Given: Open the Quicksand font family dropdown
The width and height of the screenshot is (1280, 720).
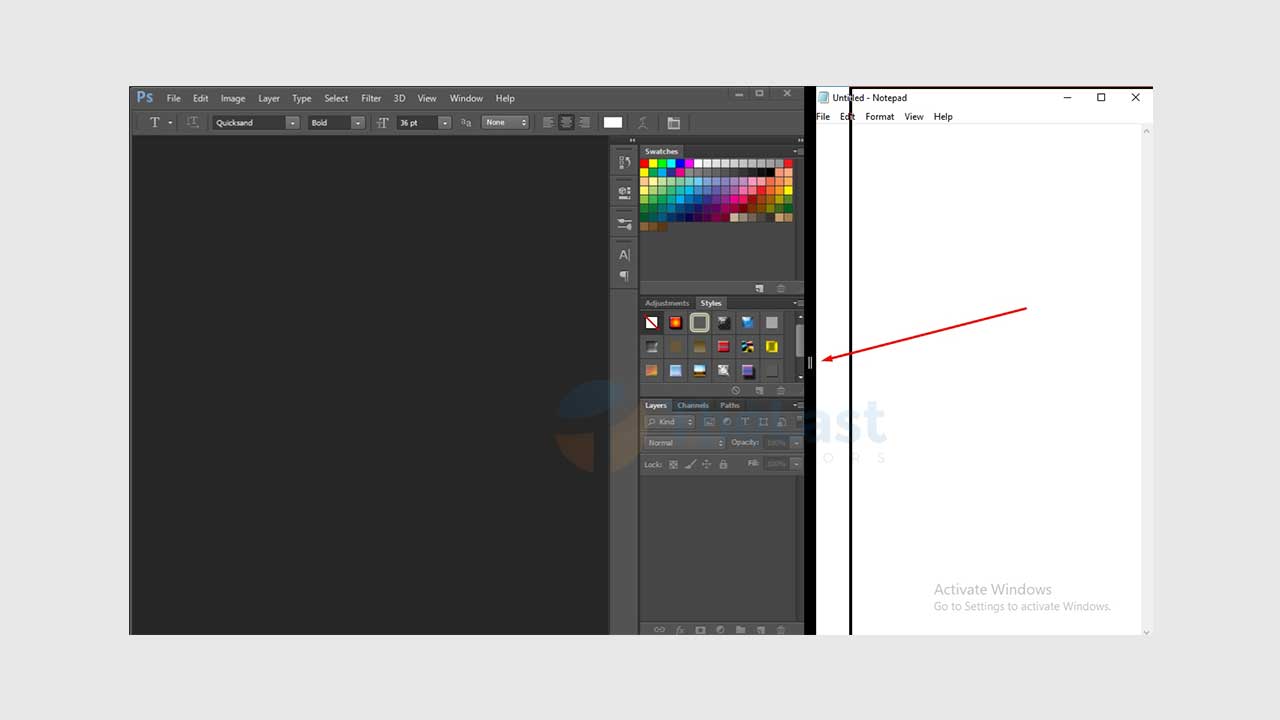Looking at the screenshot, I should (292, 123).
